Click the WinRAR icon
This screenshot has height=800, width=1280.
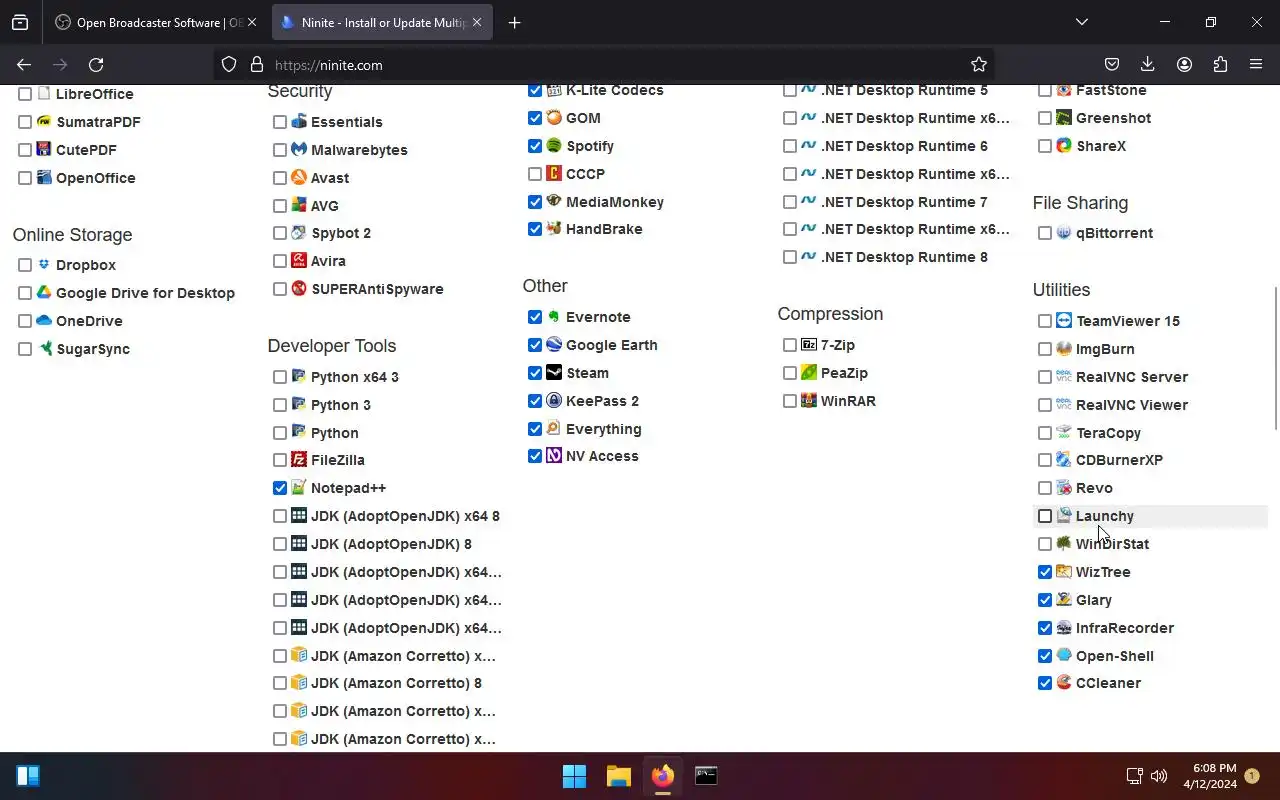click(808, 400)
